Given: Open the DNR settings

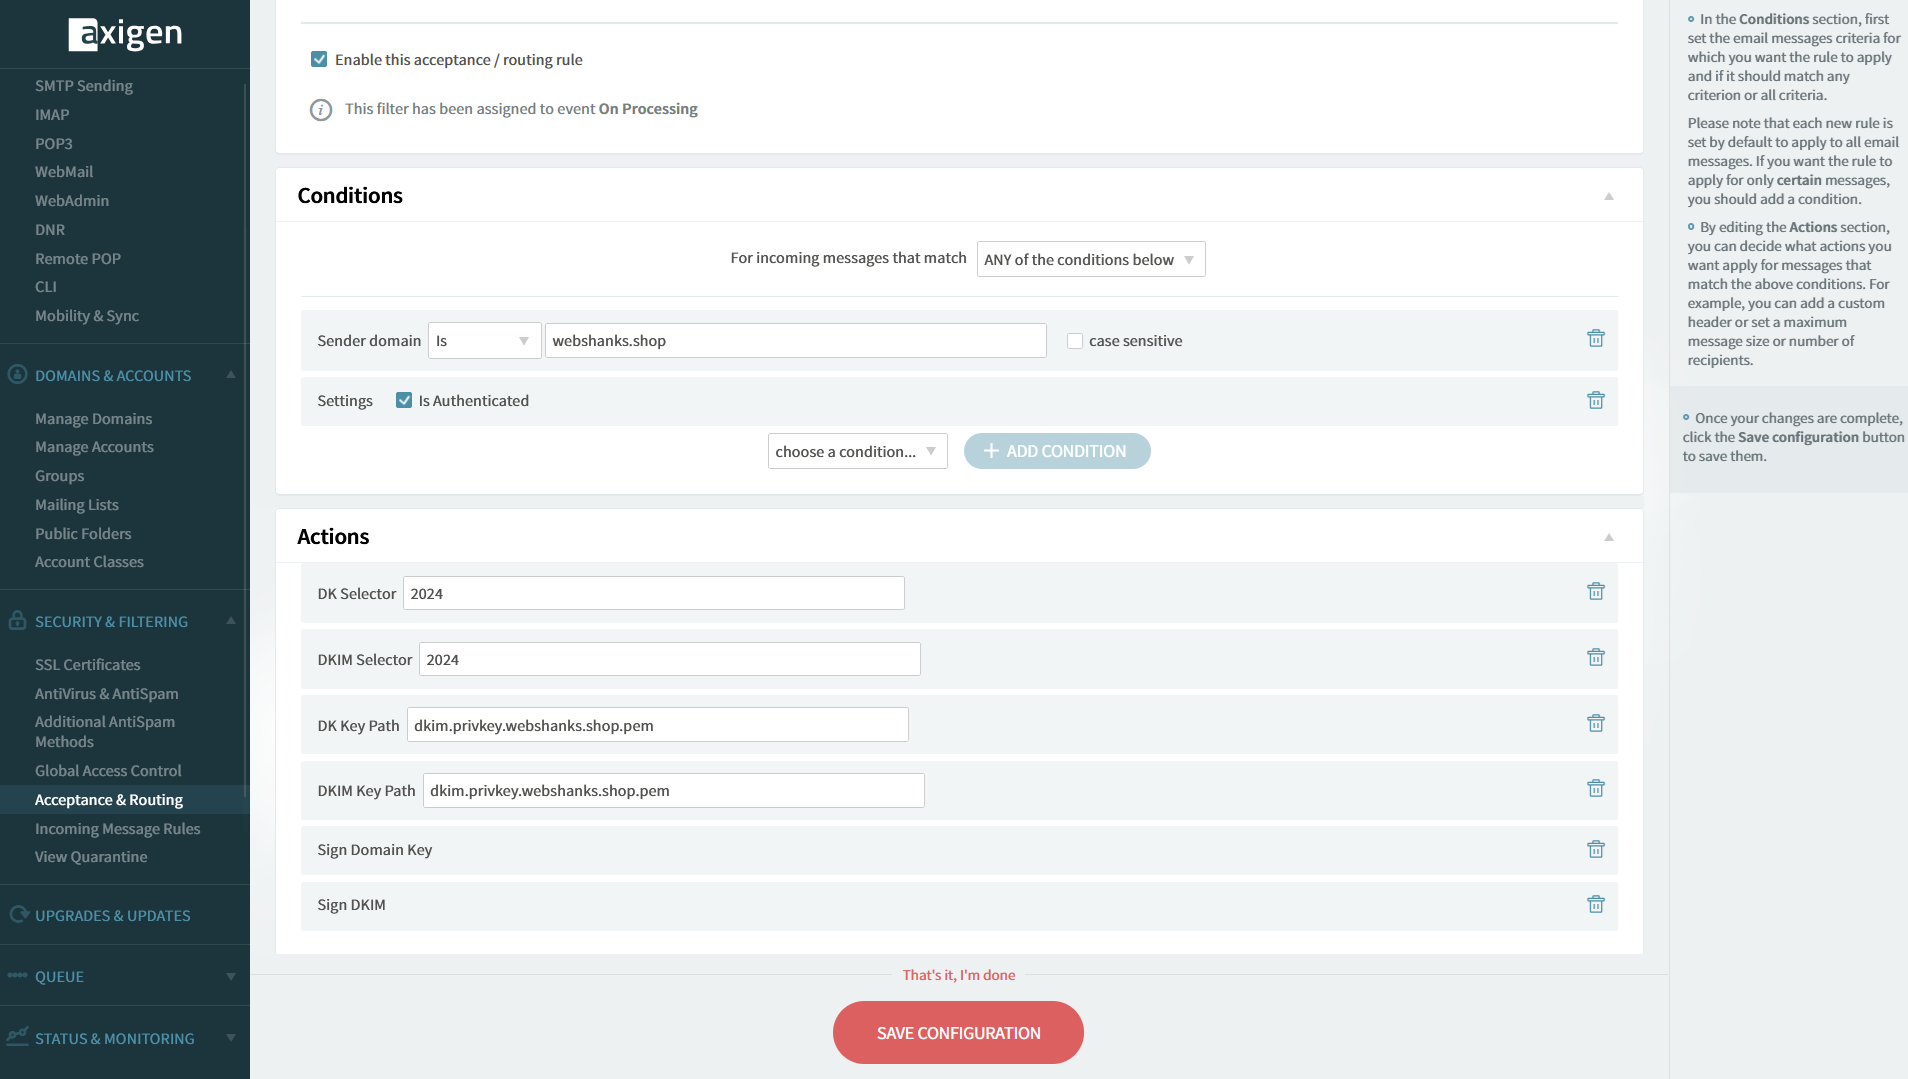Looking at the screenshot, I should 50,230.
